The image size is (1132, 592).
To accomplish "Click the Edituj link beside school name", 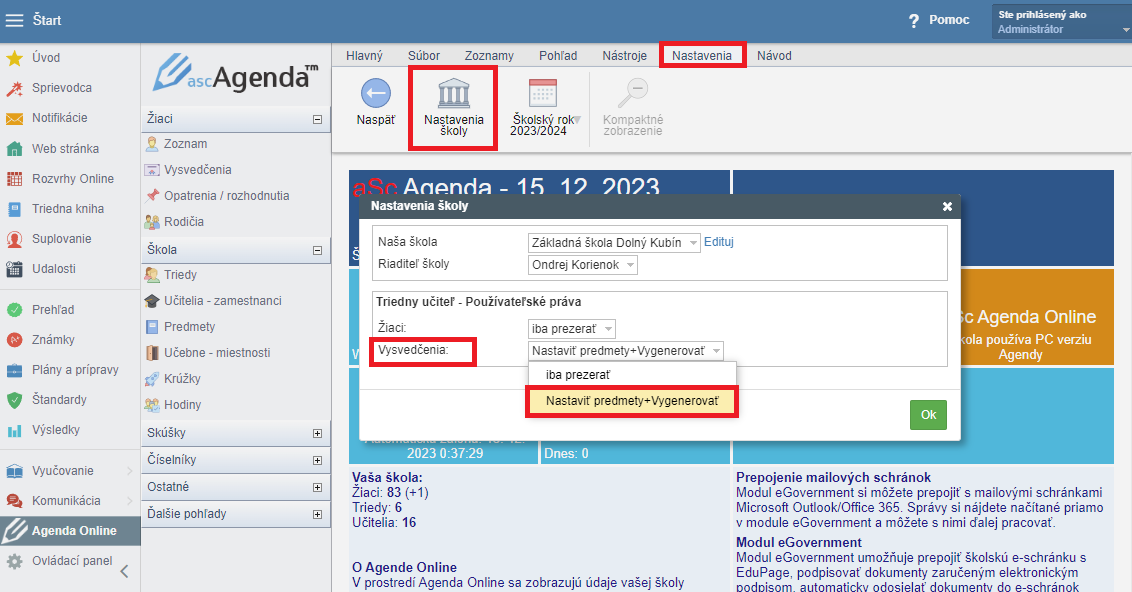I will click(x=718, y=243).
